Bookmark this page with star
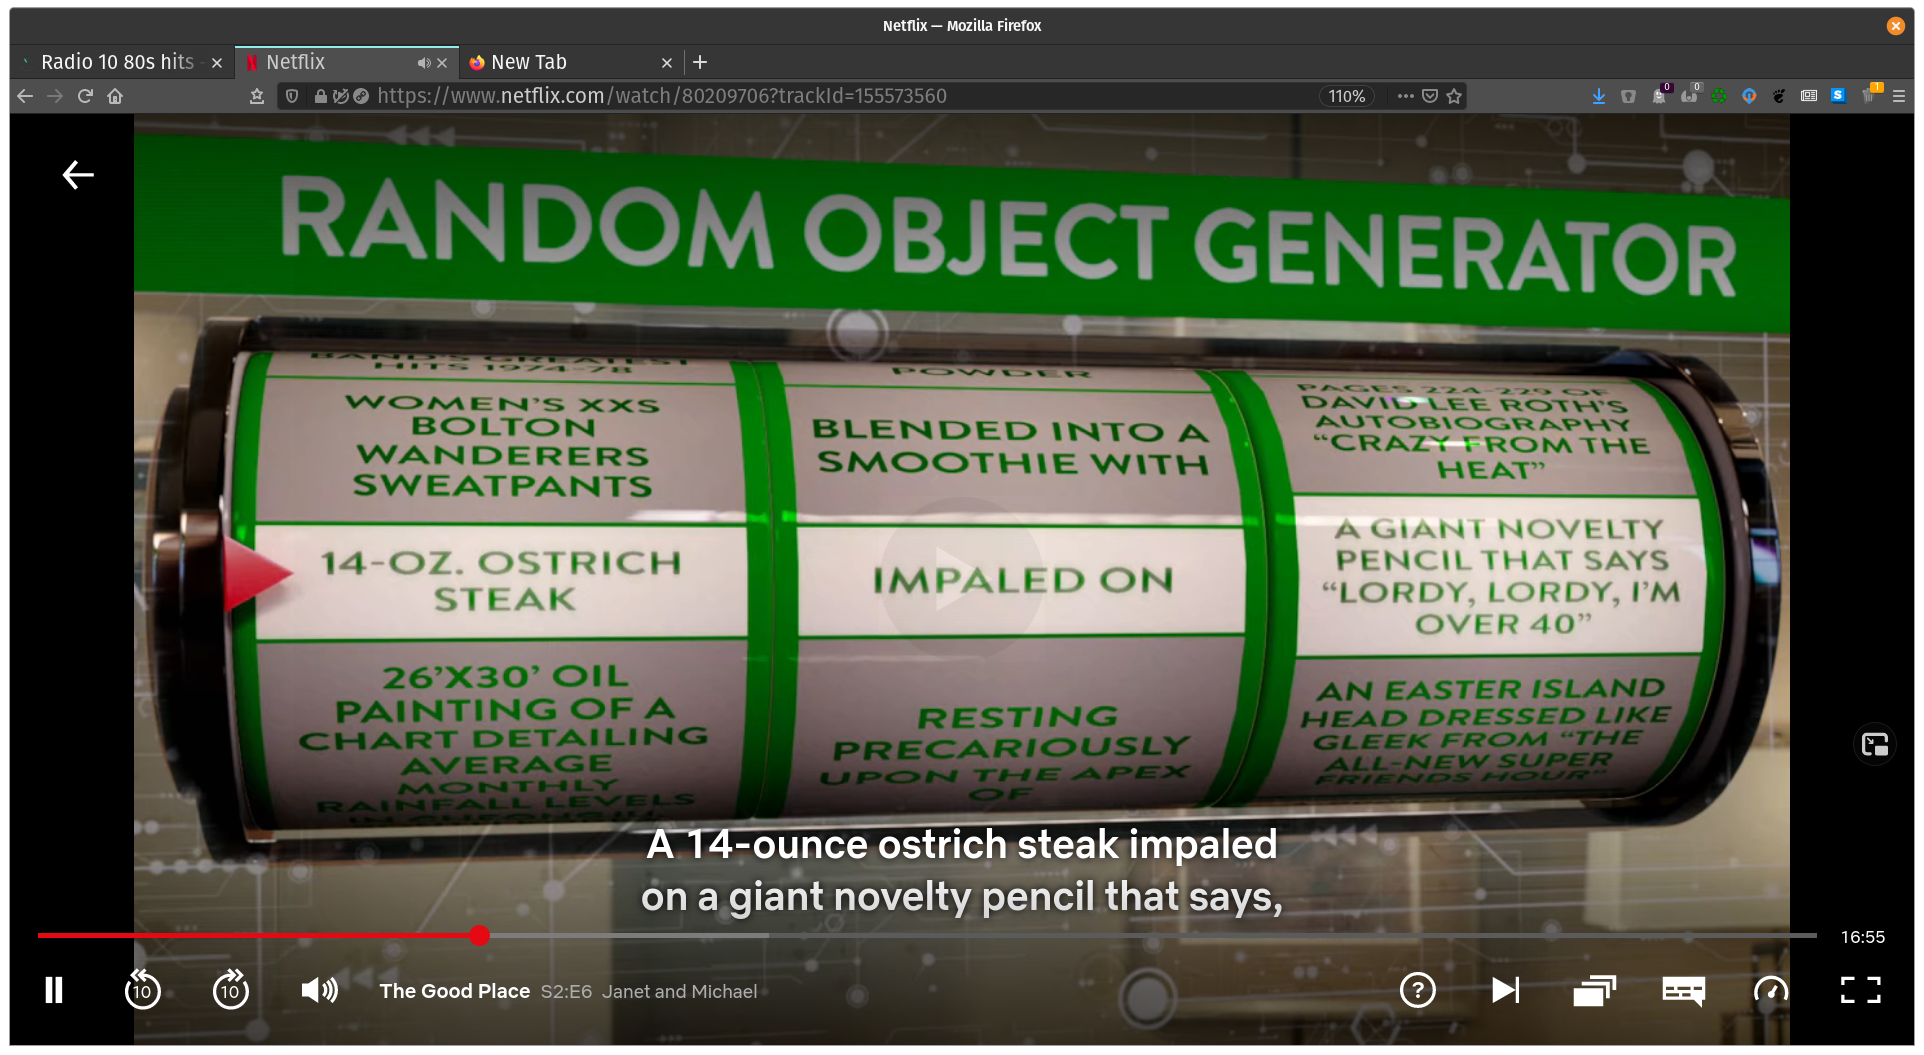This screenshot has width=1924, height=1055. 1454,96
